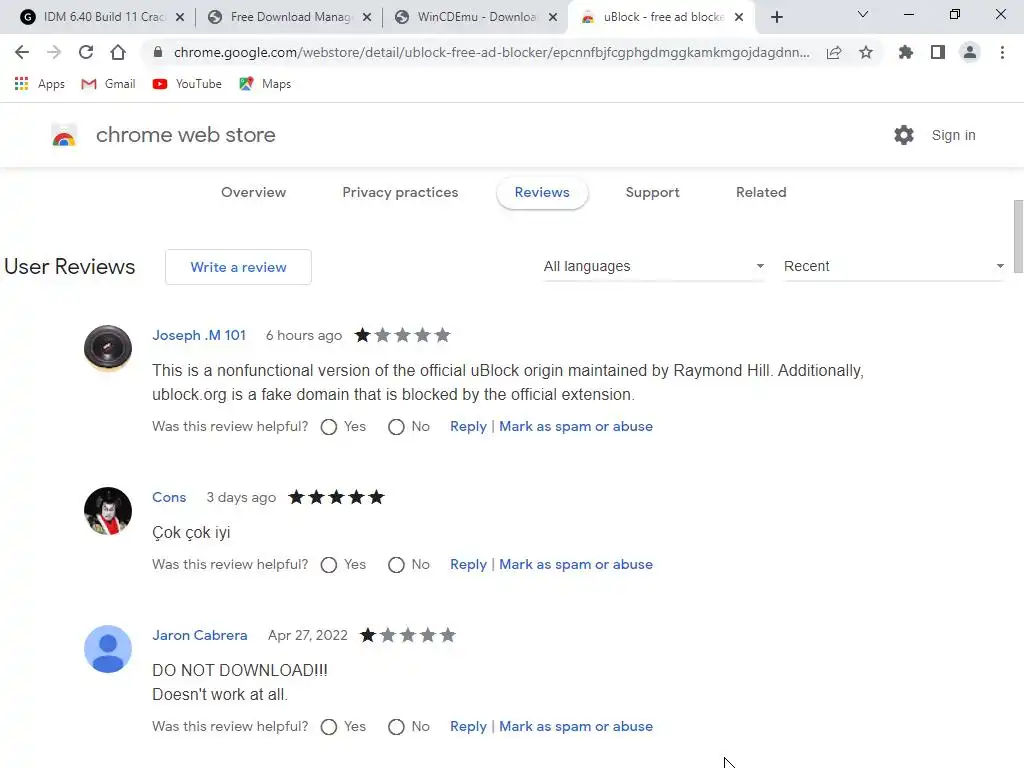
Task: Mark Cons review as spam or abuse
Action: coord(576,565)
